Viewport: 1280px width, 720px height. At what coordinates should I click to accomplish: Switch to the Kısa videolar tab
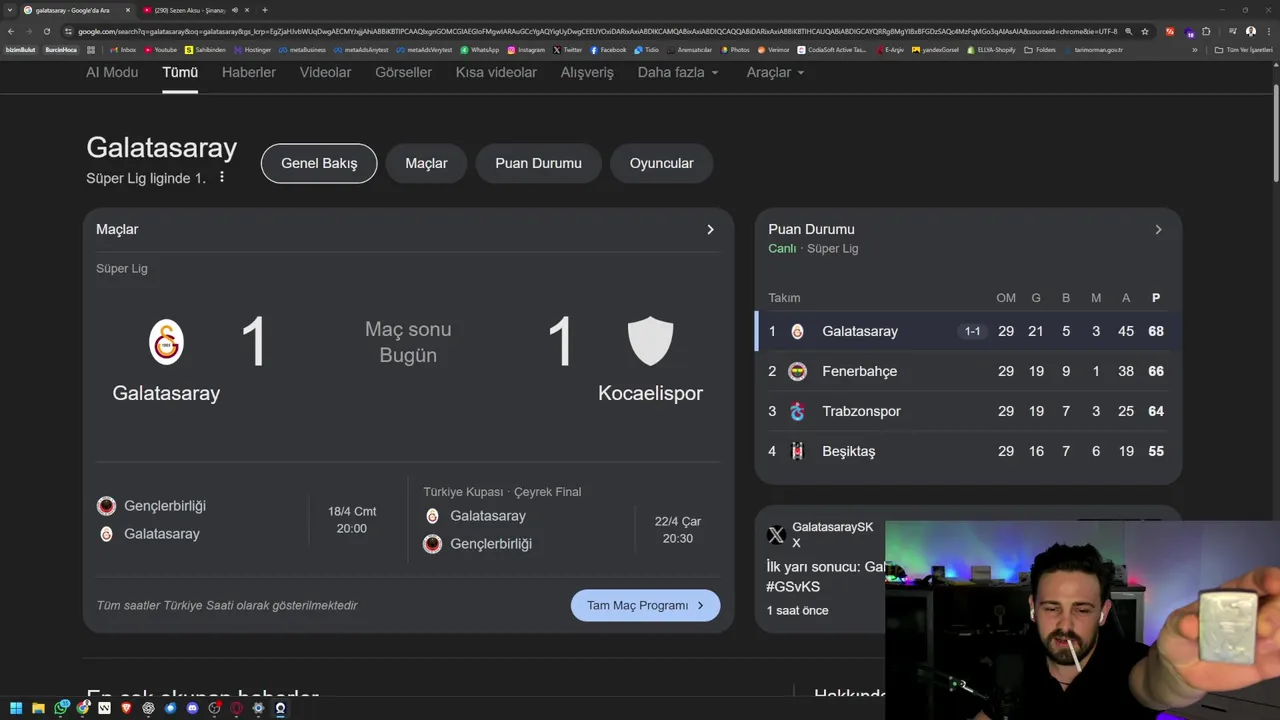click(x=496, y=72)
